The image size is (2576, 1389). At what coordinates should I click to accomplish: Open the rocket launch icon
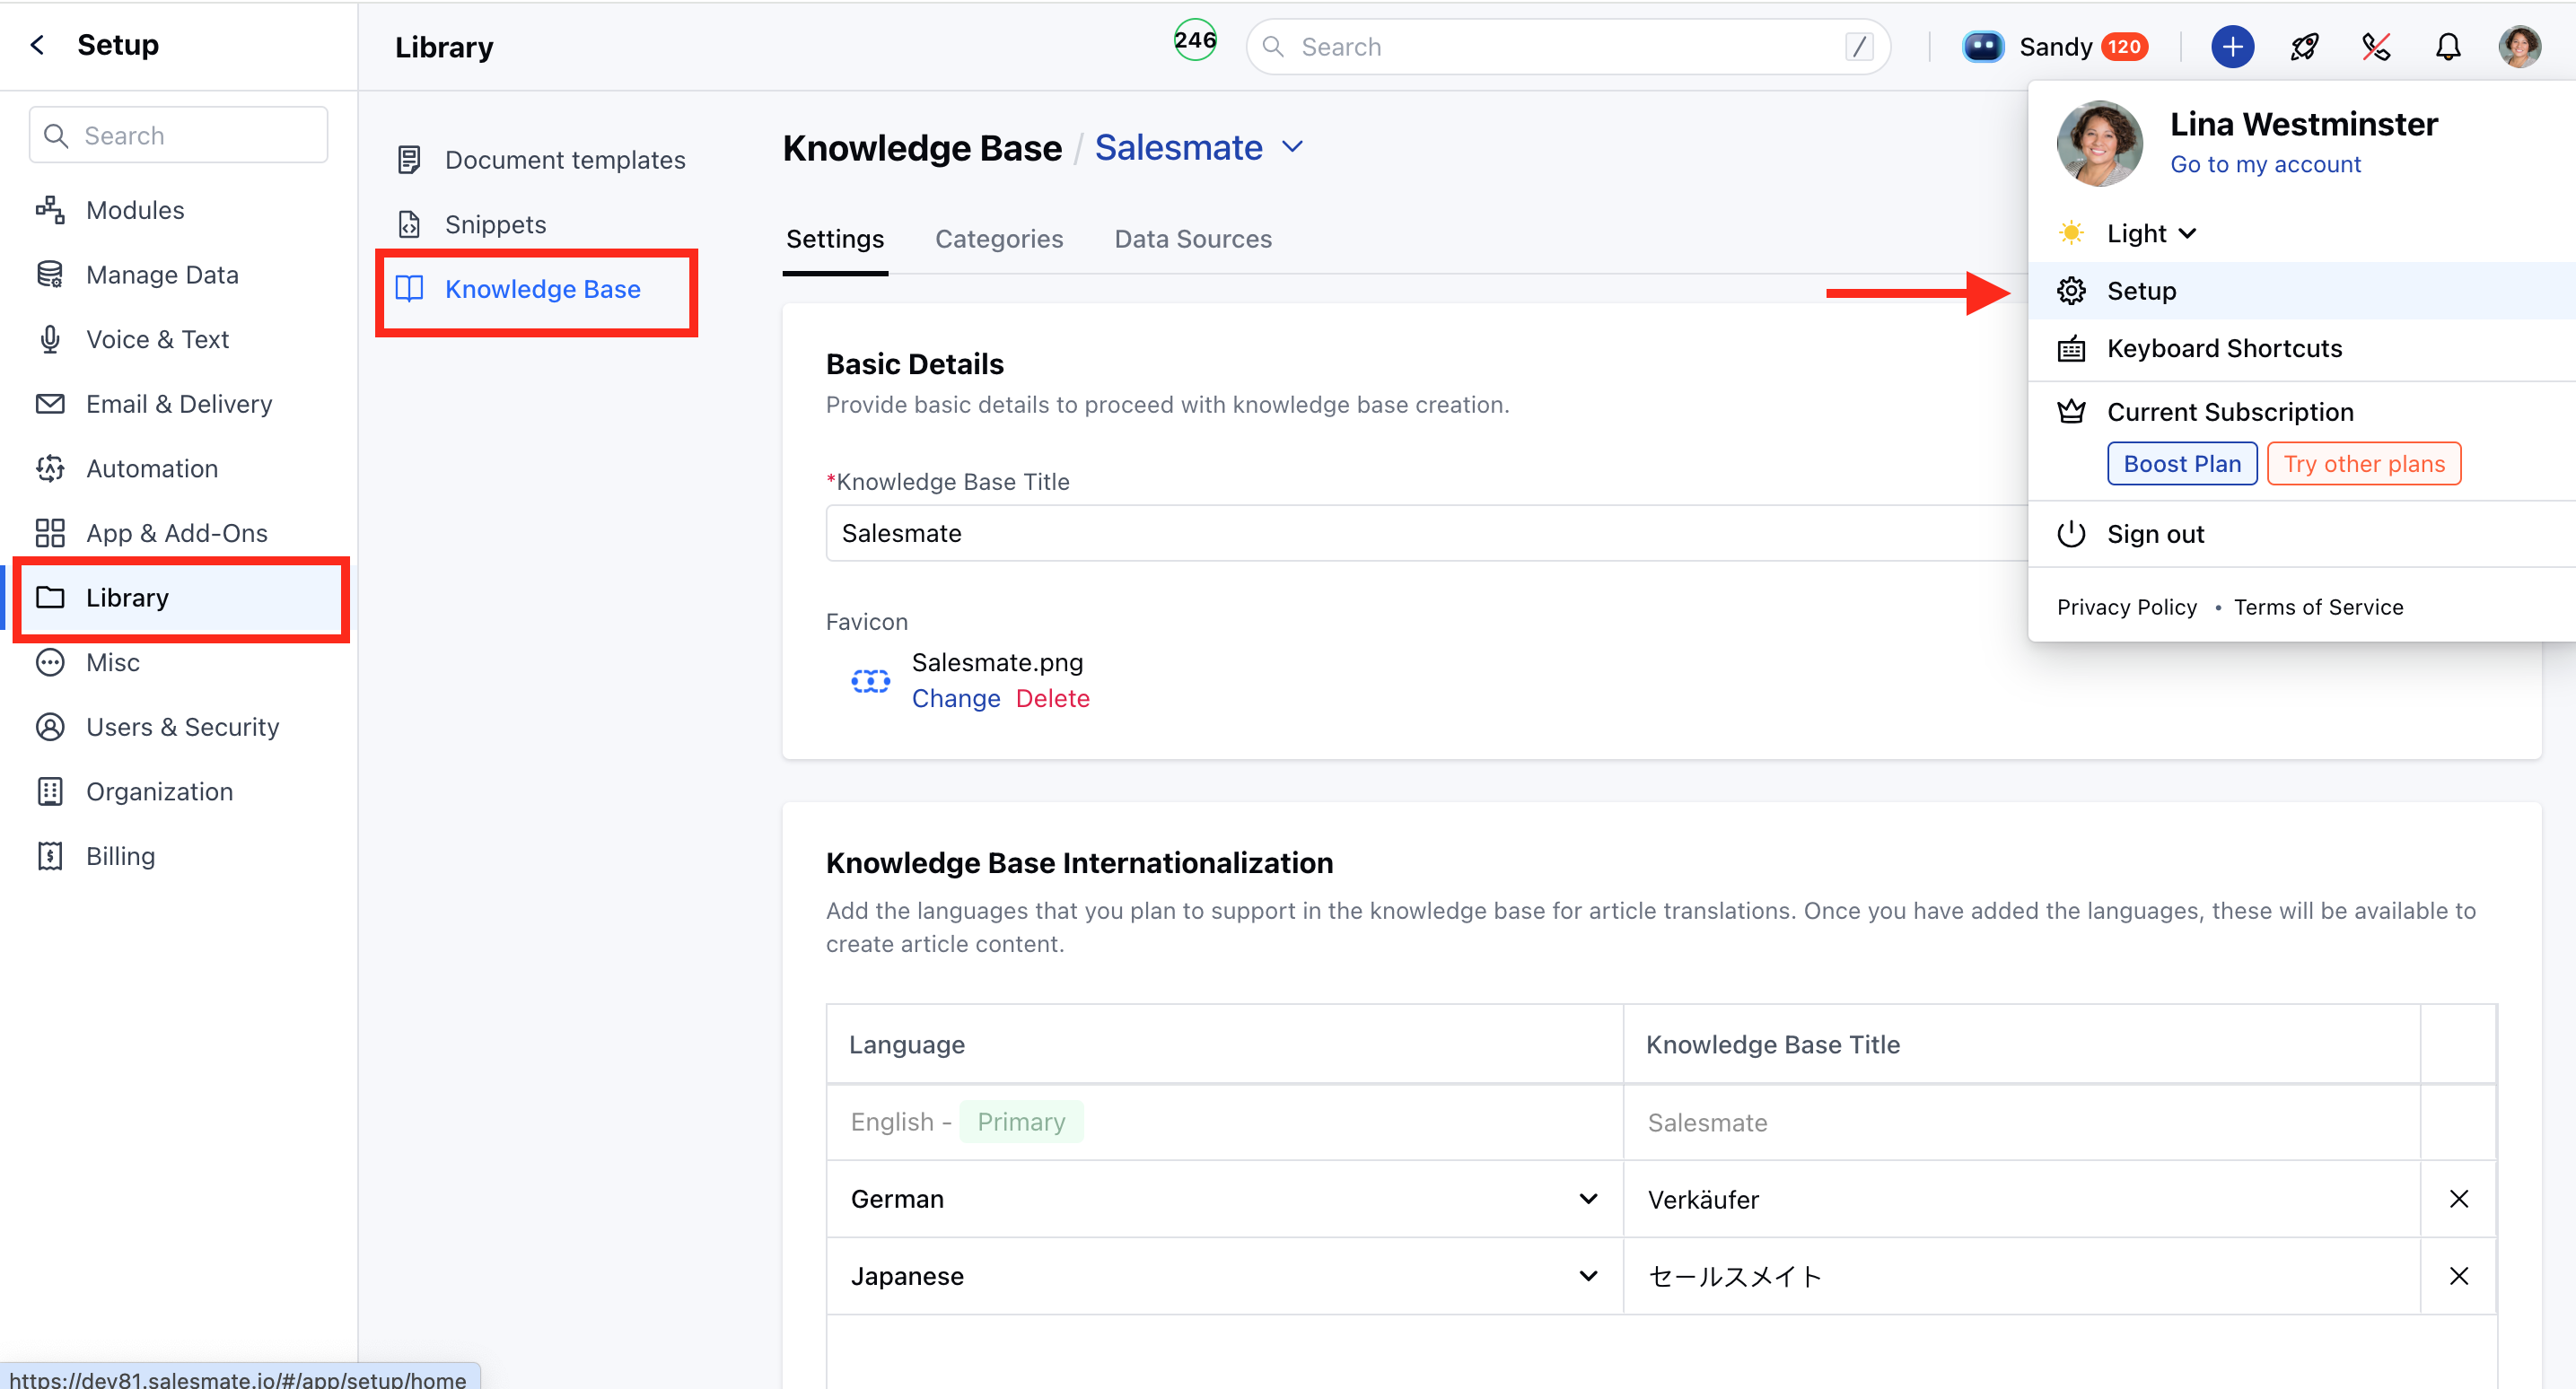click(2305, 47)
